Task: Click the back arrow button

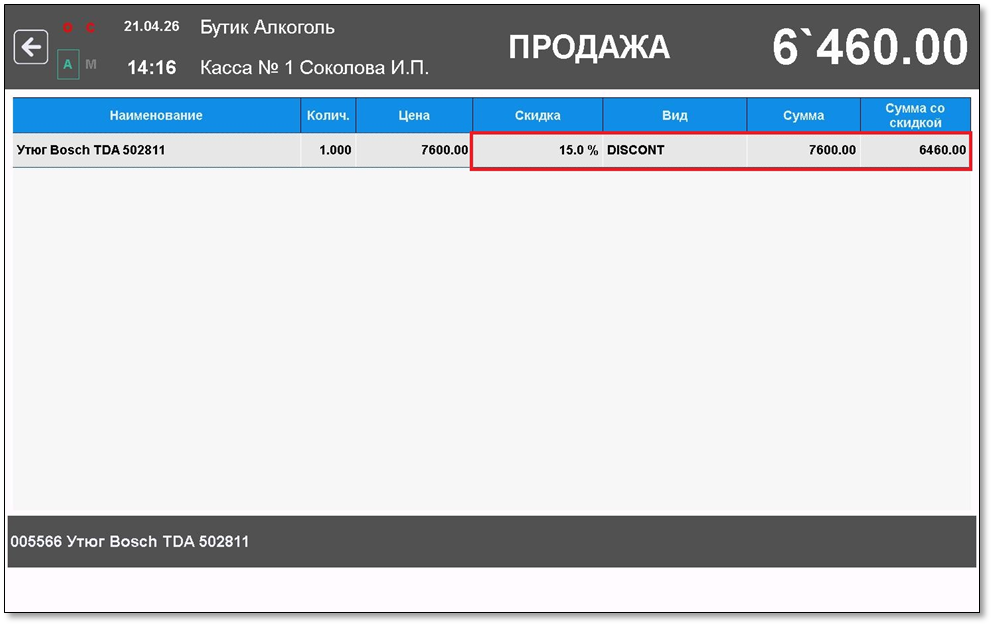Action: [x=31, y=47]
